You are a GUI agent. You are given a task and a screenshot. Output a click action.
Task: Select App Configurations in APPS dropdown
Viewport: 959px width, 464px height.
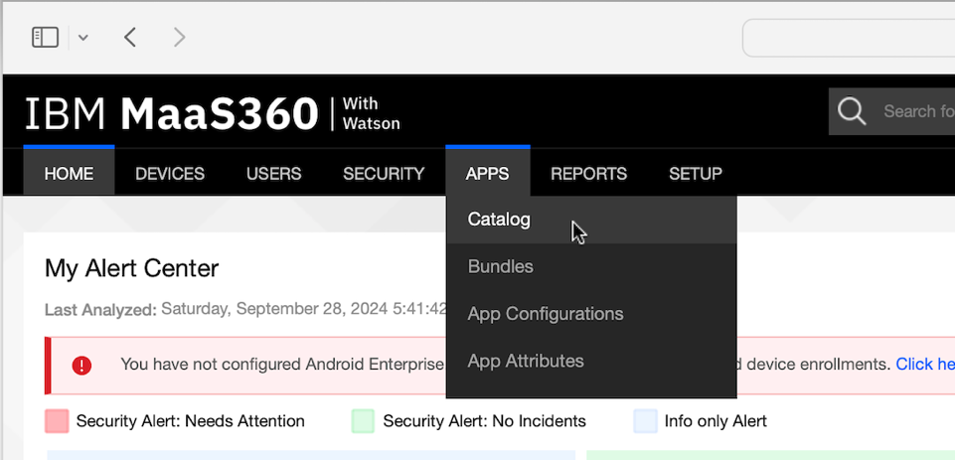591,314
